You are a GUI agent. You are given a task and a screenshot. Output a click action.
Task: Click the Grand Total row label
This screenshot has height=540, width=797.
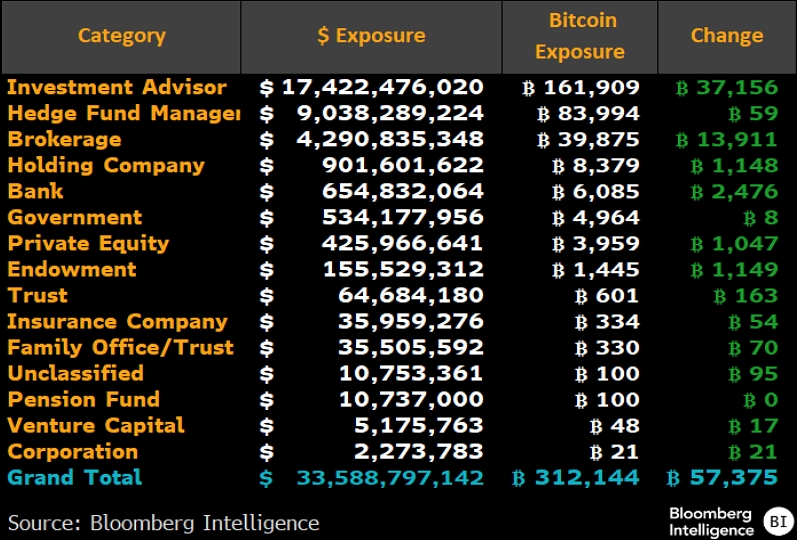pos(75,477)
